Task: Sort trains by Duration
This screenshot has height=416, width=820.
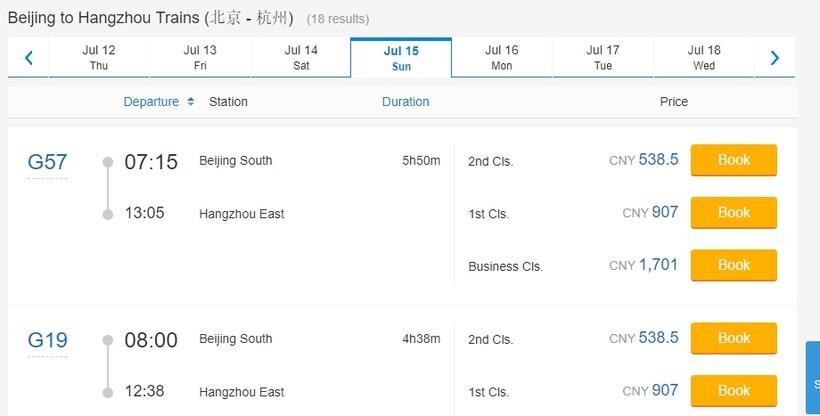Action: [x=405, y=102]
